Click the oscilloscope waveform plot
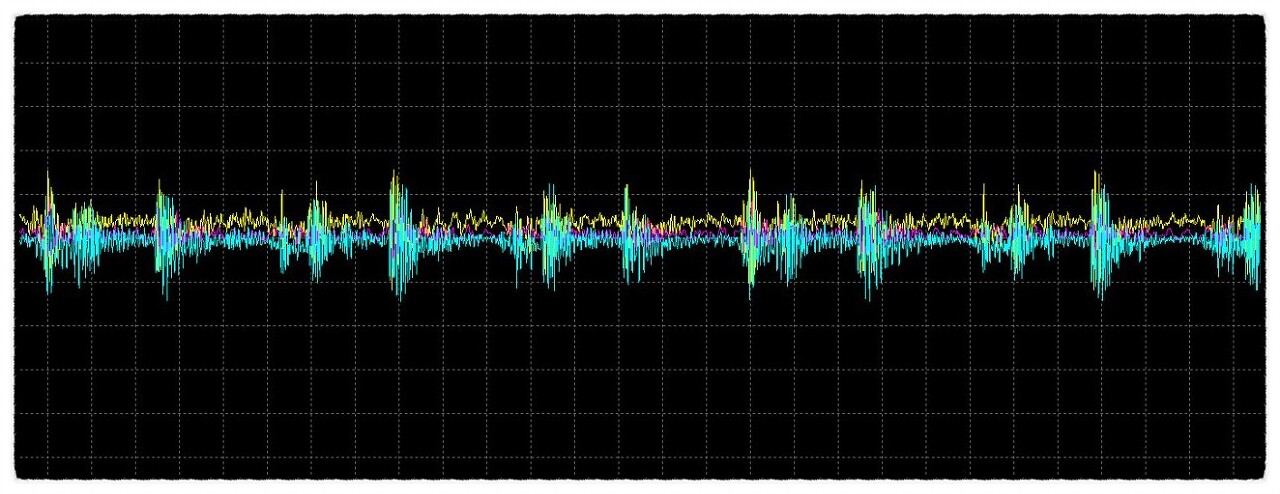Screen dimensions: 1280x494 [640, 246]
